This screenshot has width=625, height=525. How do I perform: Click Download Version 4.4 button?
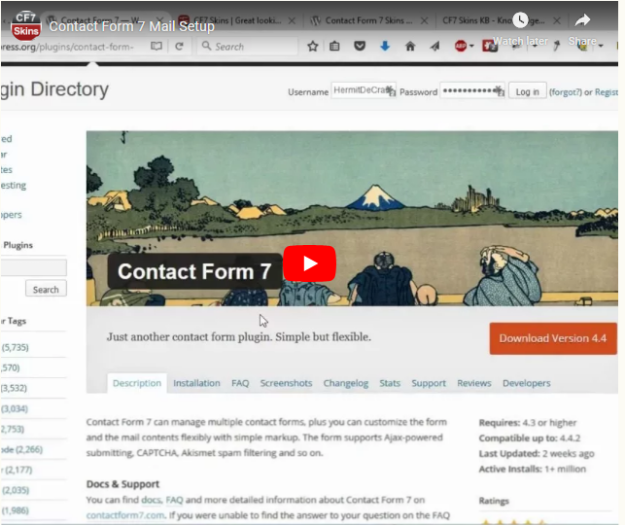click(x=553, y=338)
